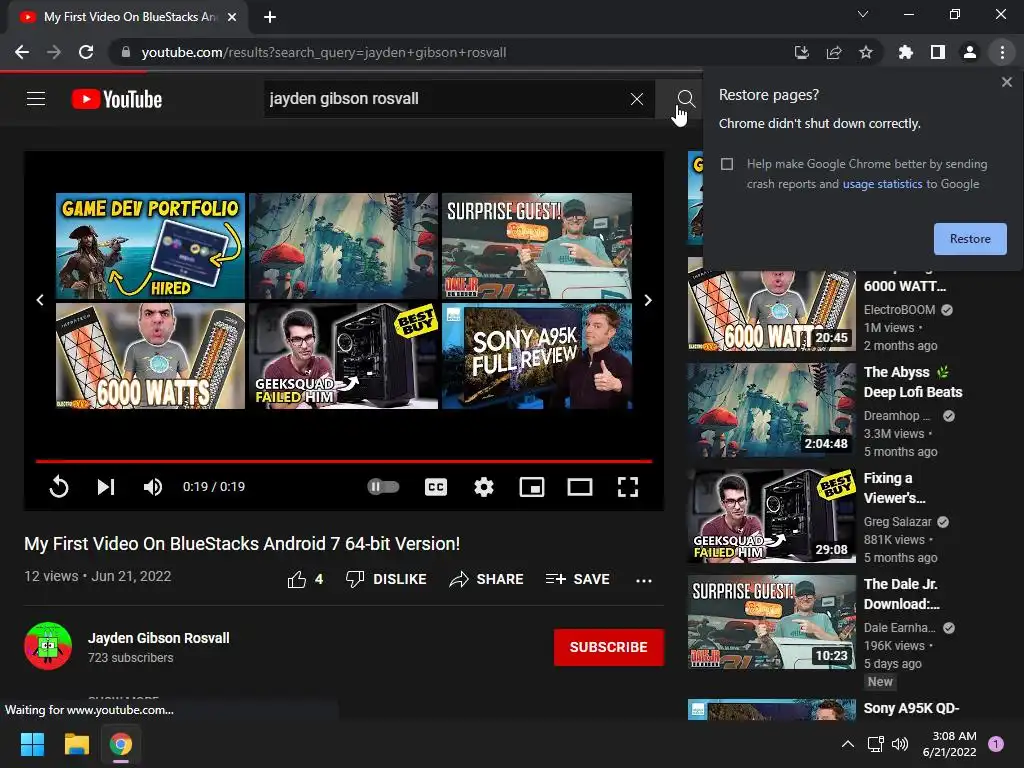The height and width of the screenshot is (768, 1024).
Task: Open the usage statistics link
Action: click(x=882, y=184)
